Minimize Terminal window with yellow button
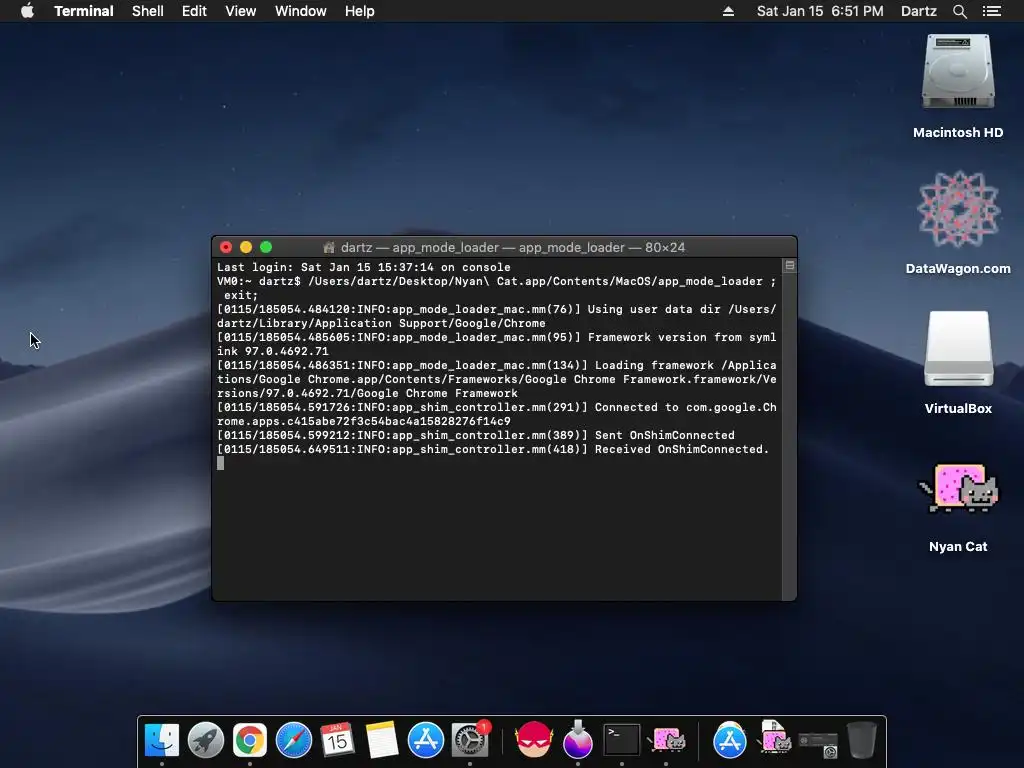 [x=246, y=247]
